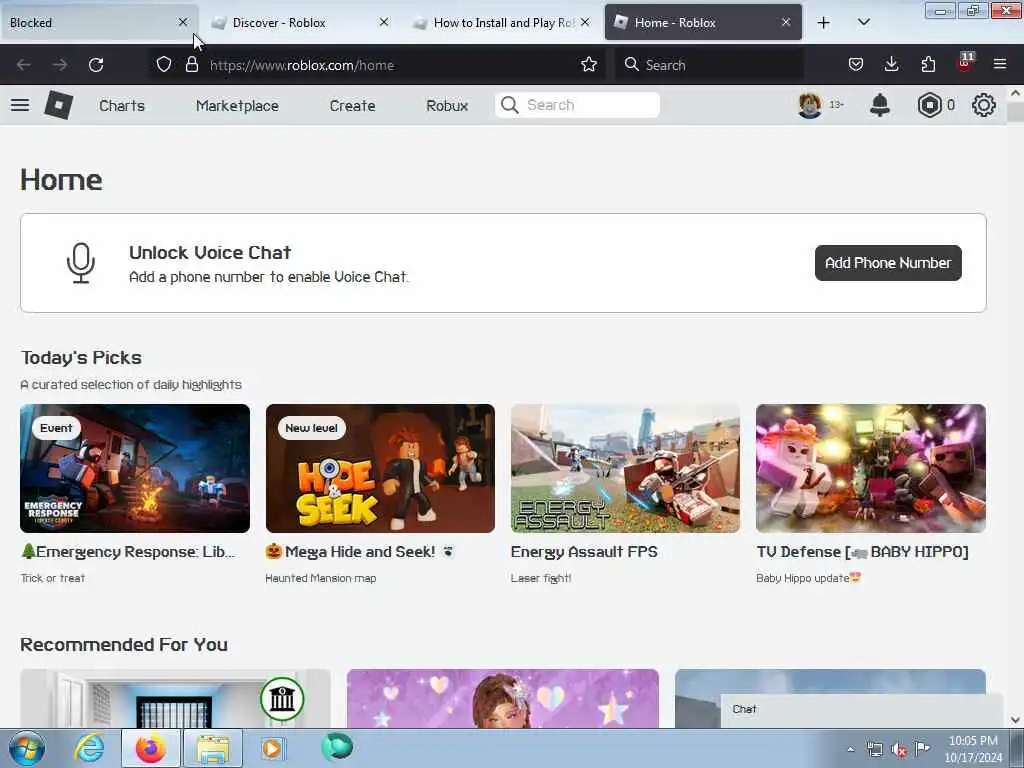Close the Blocked tab
This screenshot has height=768, width=1024.
click(x=183, y=22)
